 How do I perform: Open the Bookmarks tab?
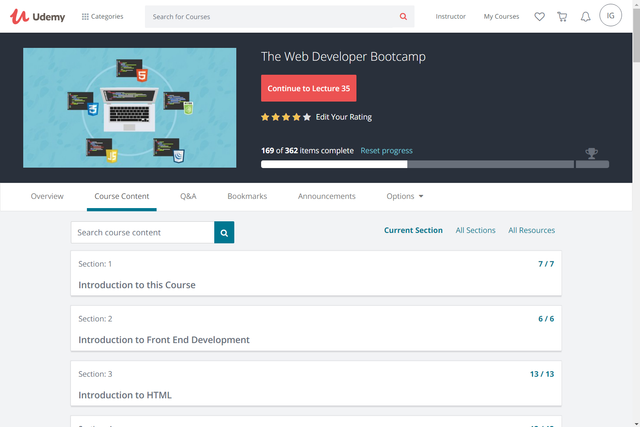tap(247, 196)
